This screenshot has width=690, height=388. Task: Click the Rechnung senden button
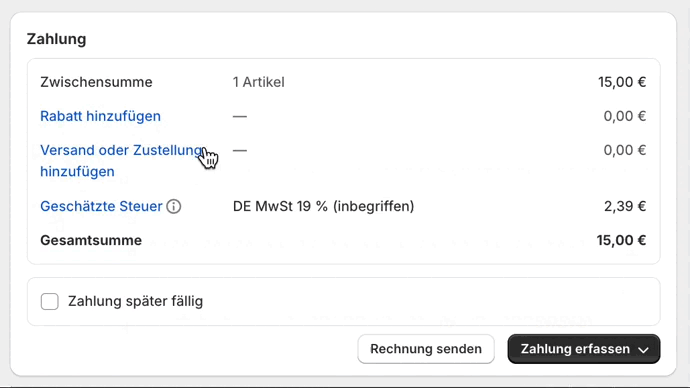426,349
